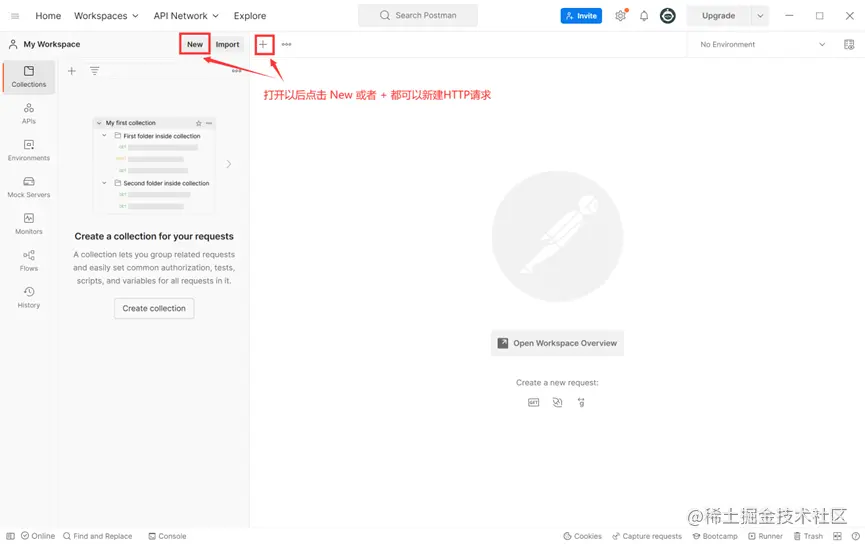Viewport: 865px width, 544px height.
Task: Click the help question mark icon
Action: (856, 536)
